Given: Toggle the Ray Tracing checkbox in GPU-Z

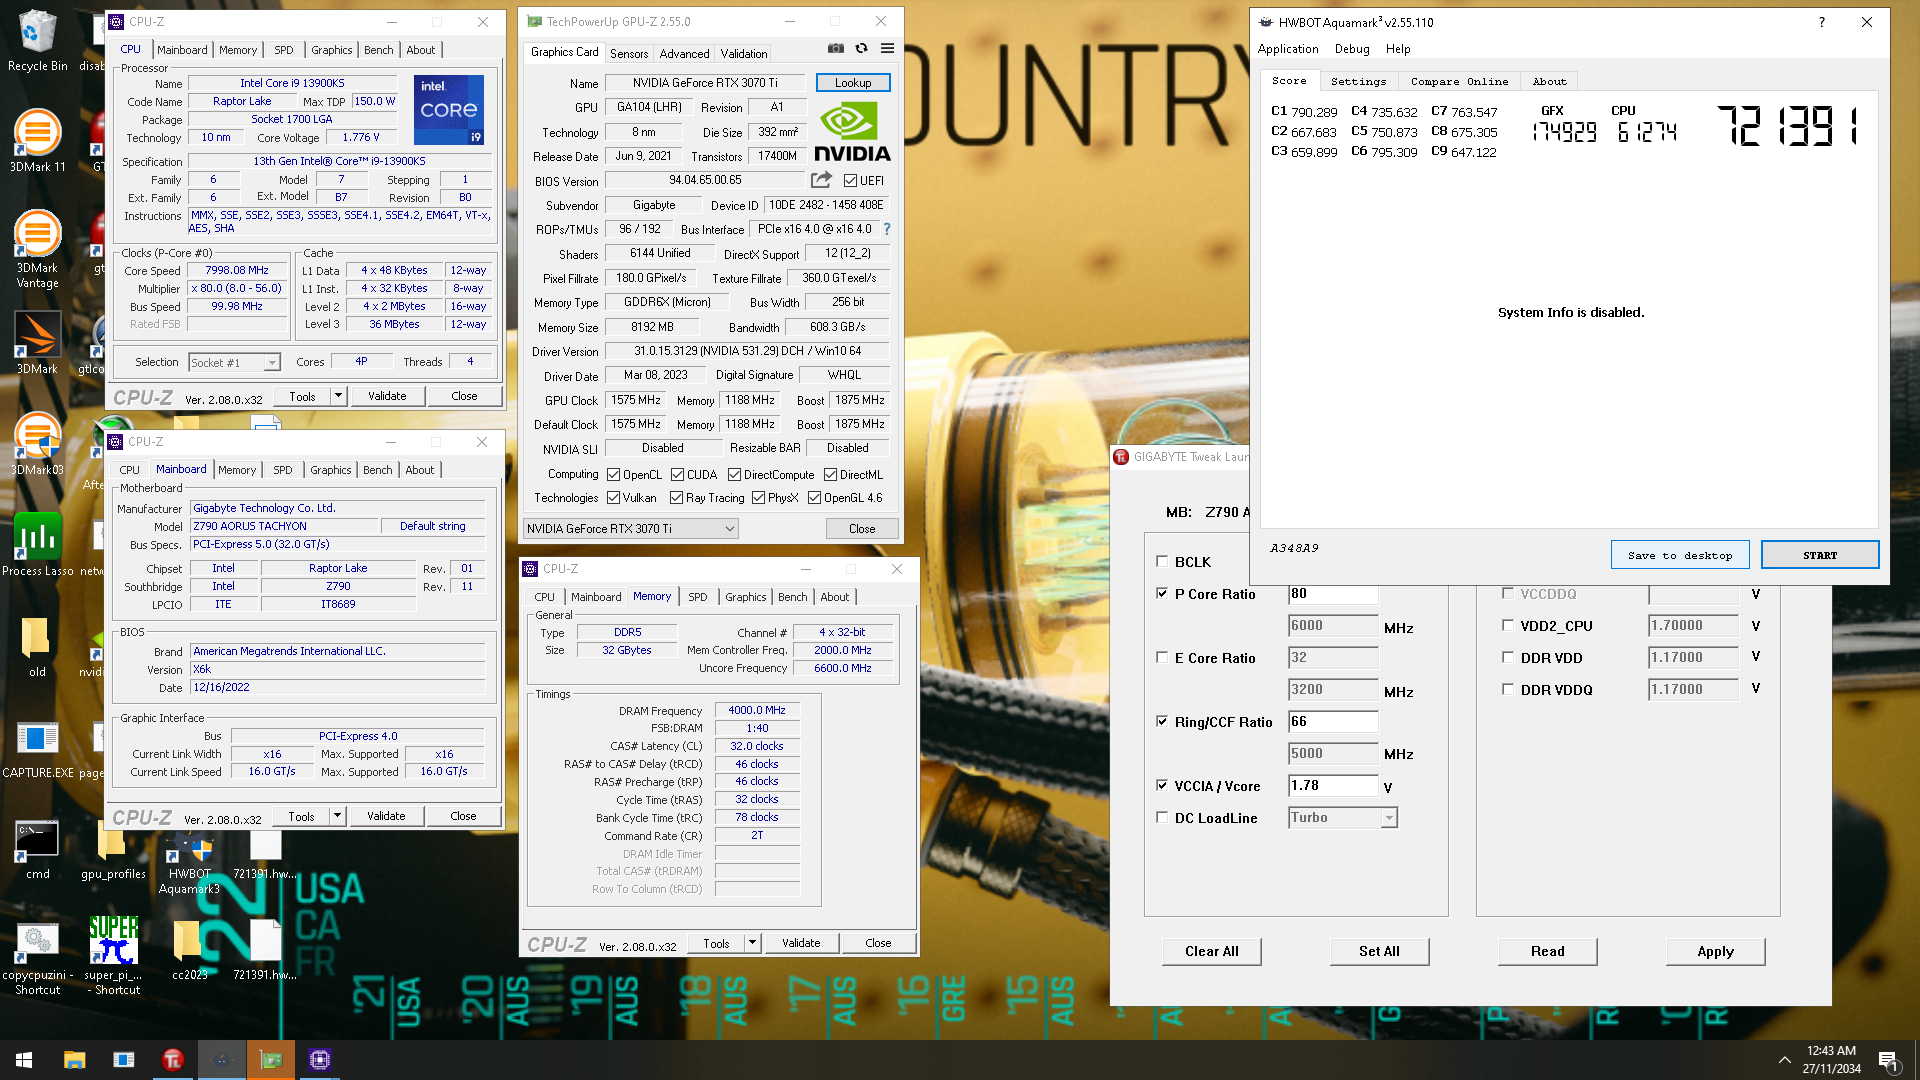Looking at the screenshot, I should coord(676,498).
